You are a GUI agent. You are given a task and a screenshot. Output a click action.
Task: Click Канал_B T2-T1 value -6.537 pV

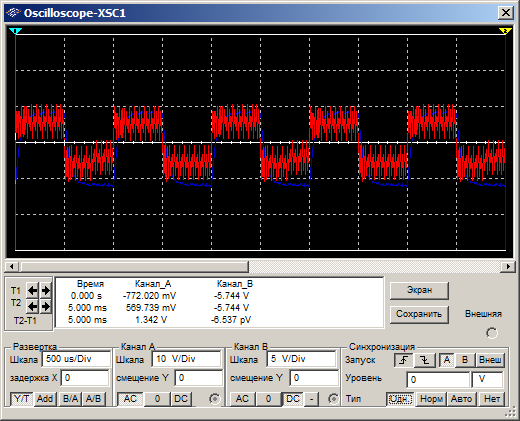(231, 320)
